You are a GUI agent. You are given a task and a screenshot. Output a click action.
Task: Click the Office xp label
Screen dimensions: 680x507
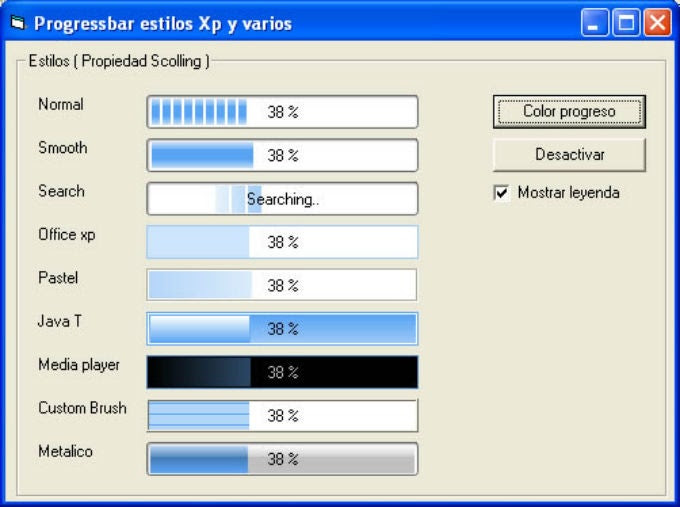(x=67, y=235)
